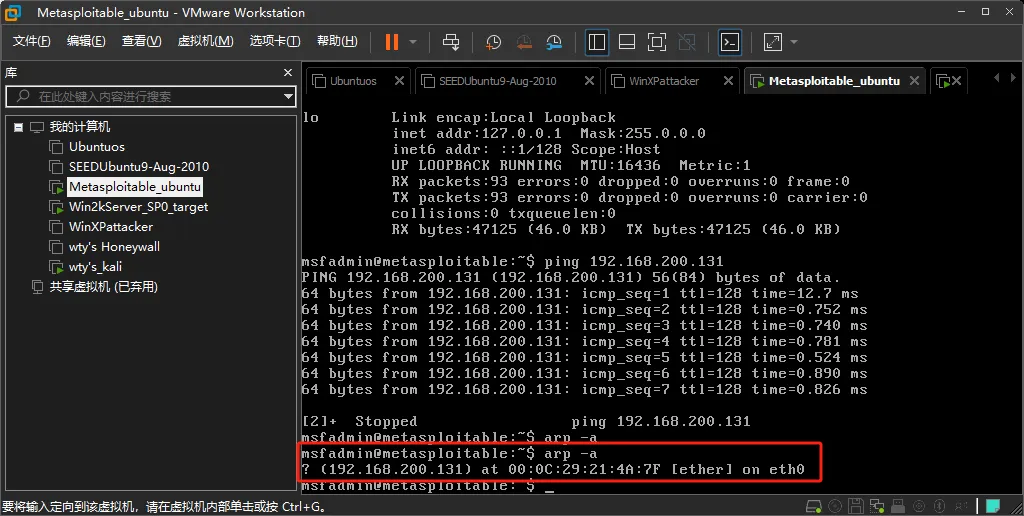The width and height of the screenshot is (1024, 516).
Task: Close the WinXPattacker tab
Action: (728, 80)
